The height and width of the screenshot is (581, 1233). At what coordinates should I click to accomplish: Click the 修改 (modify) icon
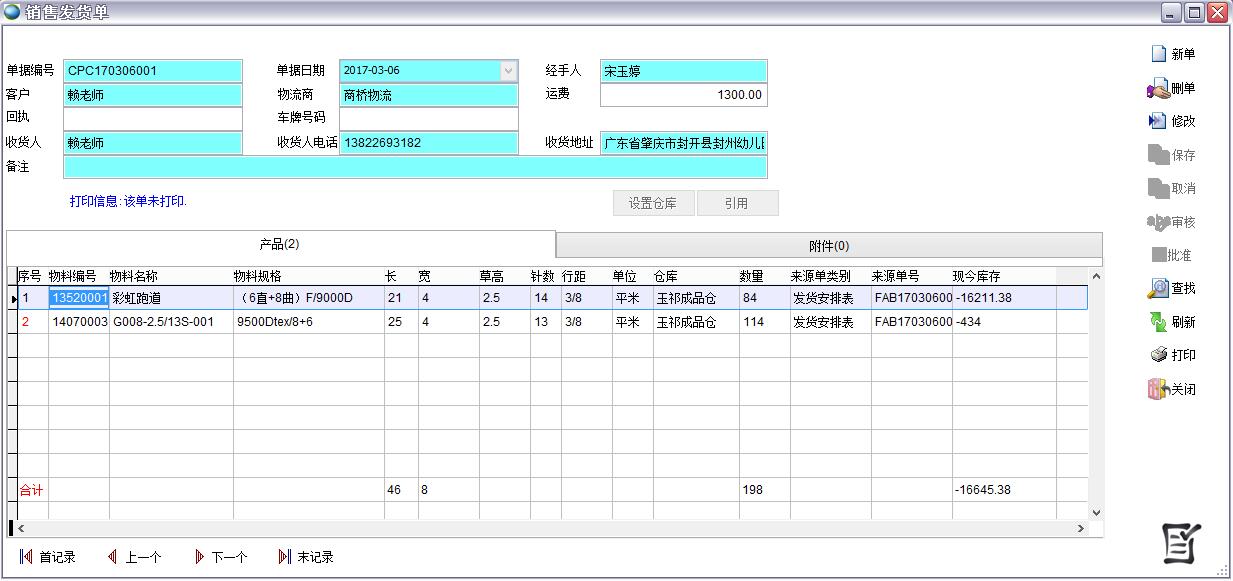[1158, 121]
